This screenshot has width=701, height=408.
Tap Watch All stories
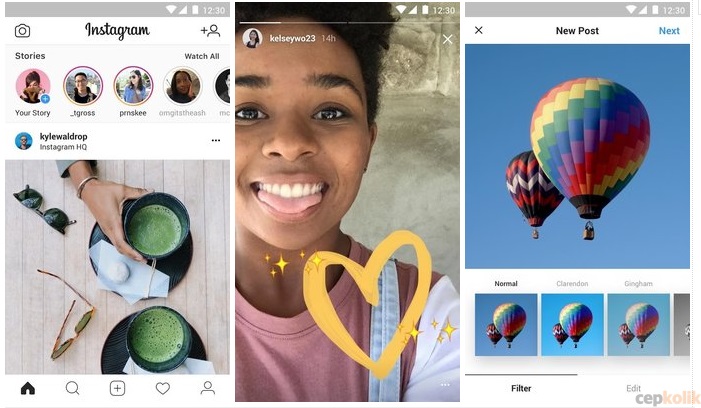point(202,56)
